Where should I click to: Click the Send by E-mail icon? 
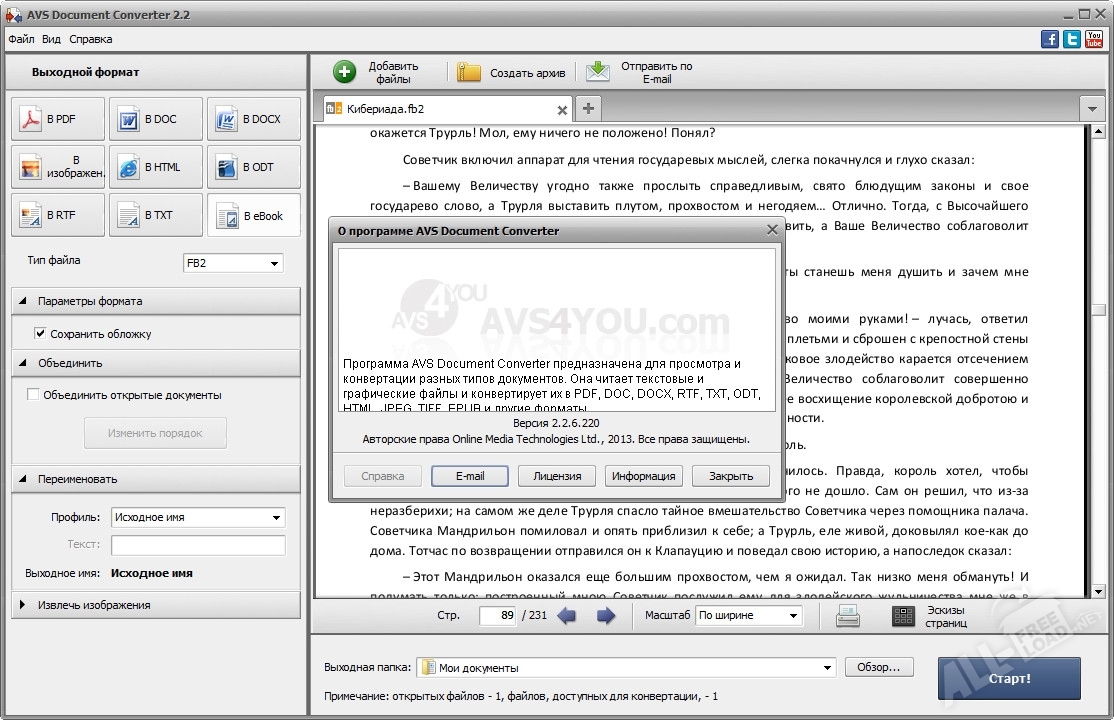point(597,72)
